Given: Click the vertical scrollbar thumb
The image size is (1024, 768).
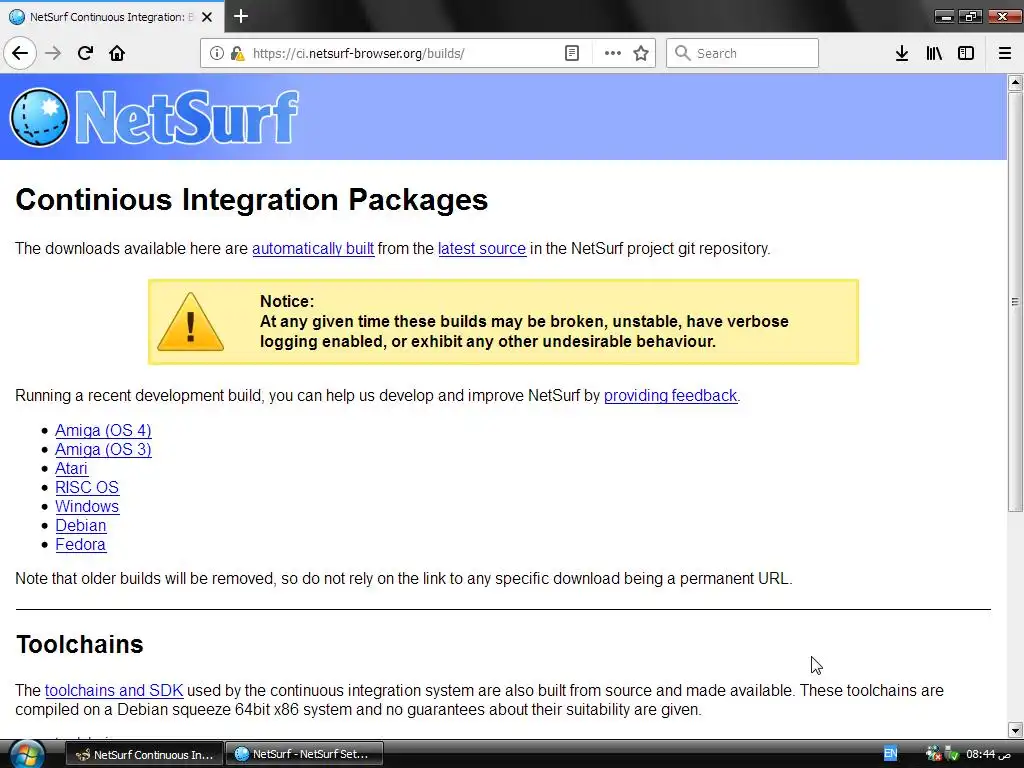Looking at the screenshot, I should coord(1015,302).
